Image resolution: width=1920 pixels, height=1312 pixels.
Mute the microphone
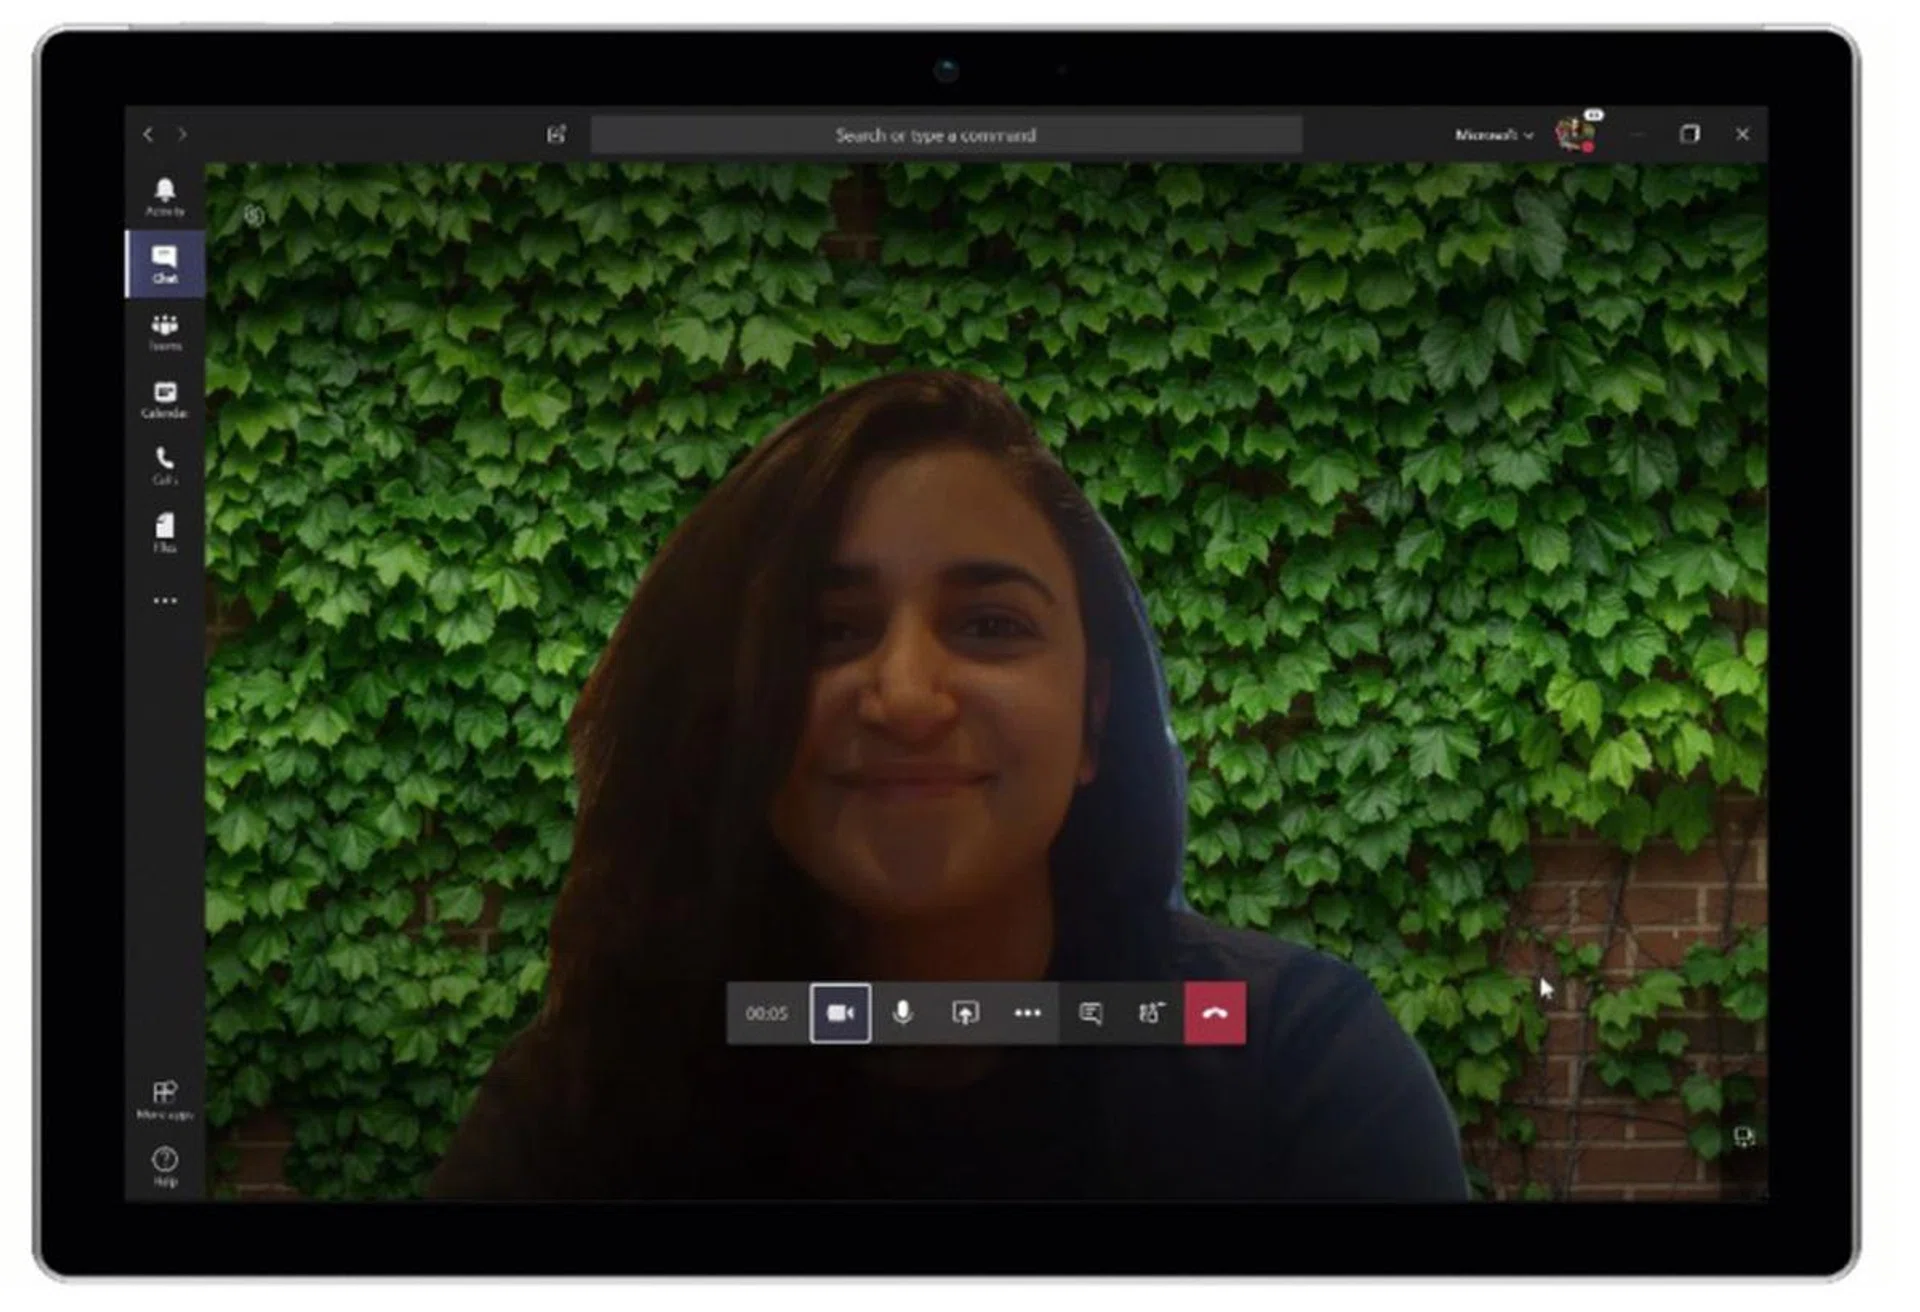(x=902, y=1013)
